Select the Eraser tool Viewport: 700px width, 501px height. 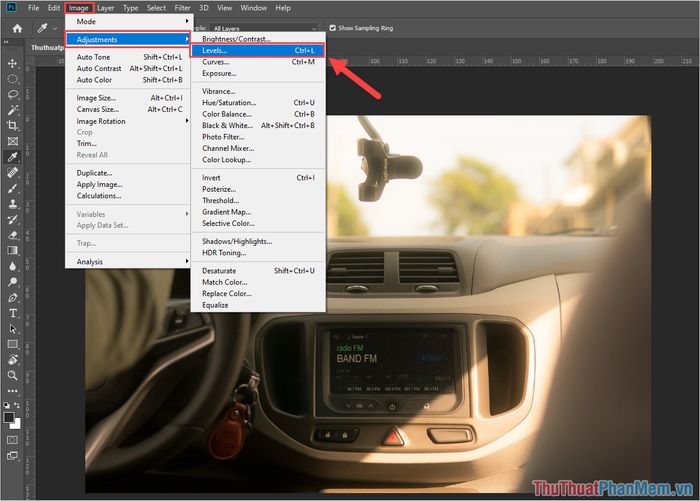pos(12,235)
